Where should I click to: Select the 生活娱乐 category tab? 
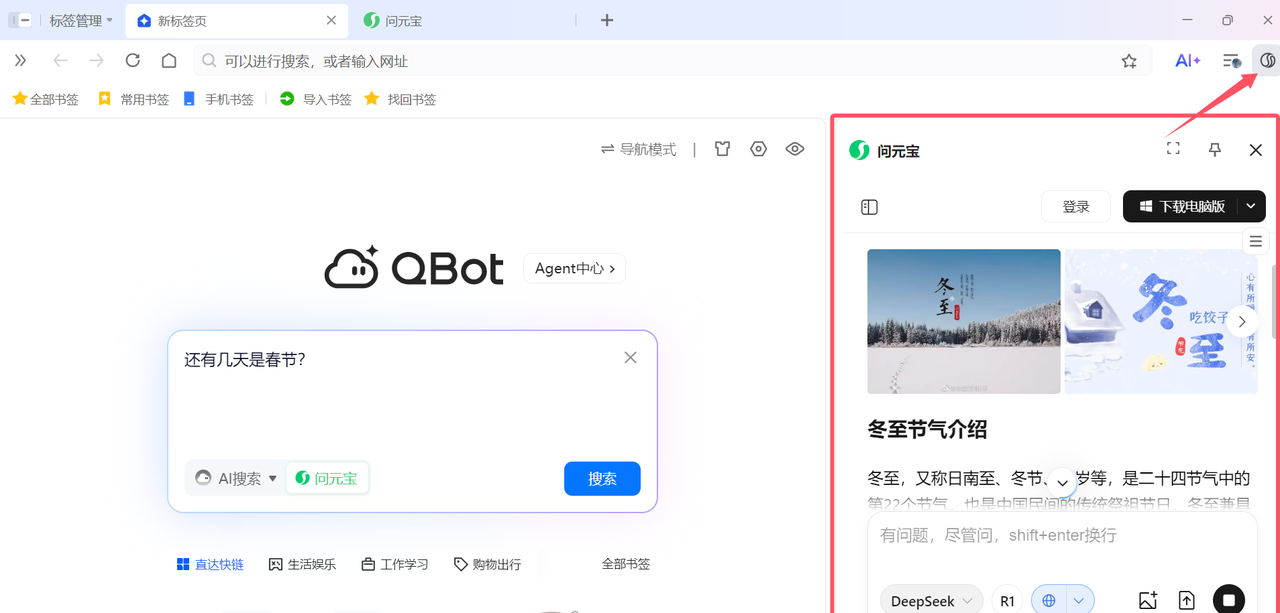(x=302, y=564)
